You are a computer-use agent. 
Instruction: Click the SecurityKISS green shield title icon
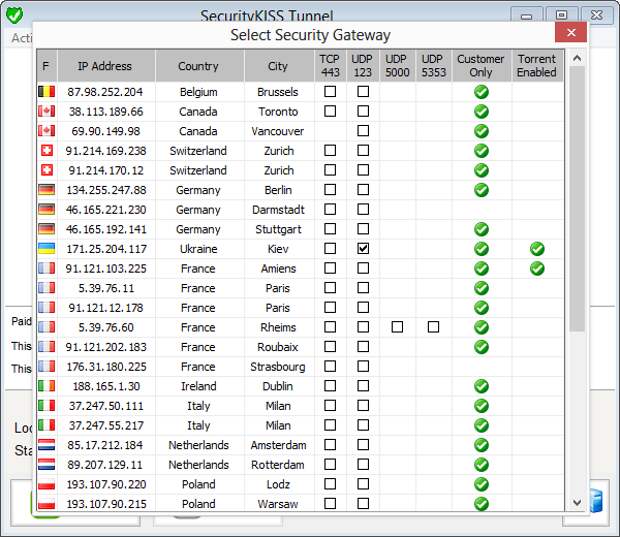(14, 15)
